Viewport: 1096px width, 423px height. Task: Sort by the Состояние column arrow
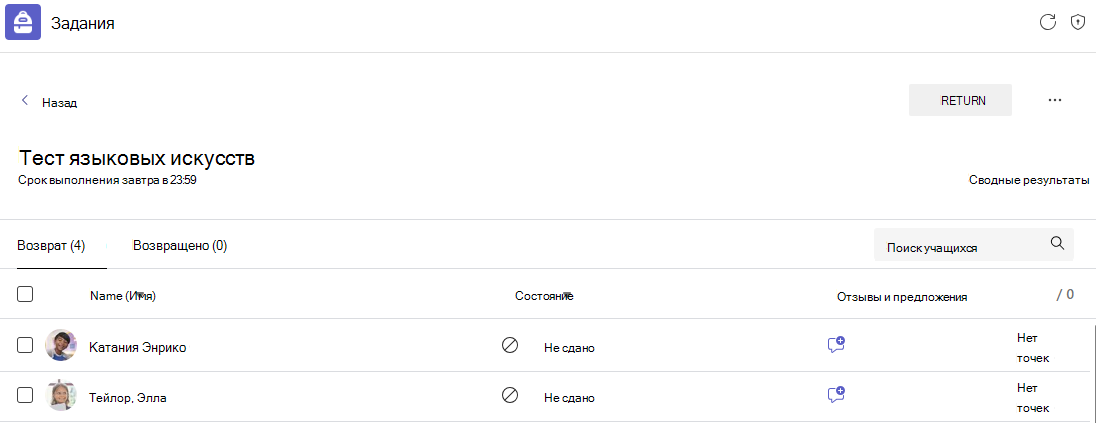(568, 294)
